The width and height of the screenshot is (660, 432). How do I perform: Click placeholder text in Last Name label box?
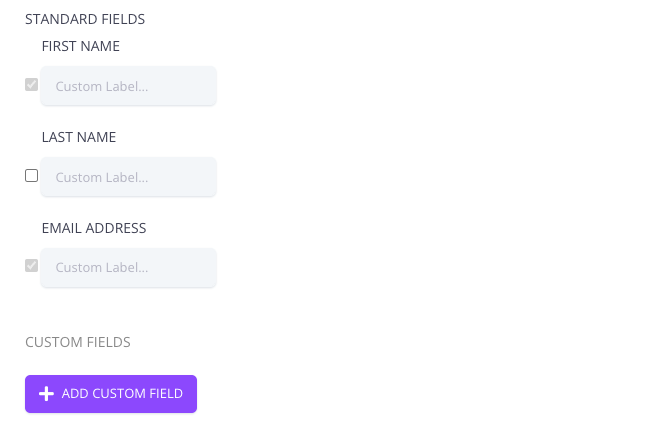[102, 177]
